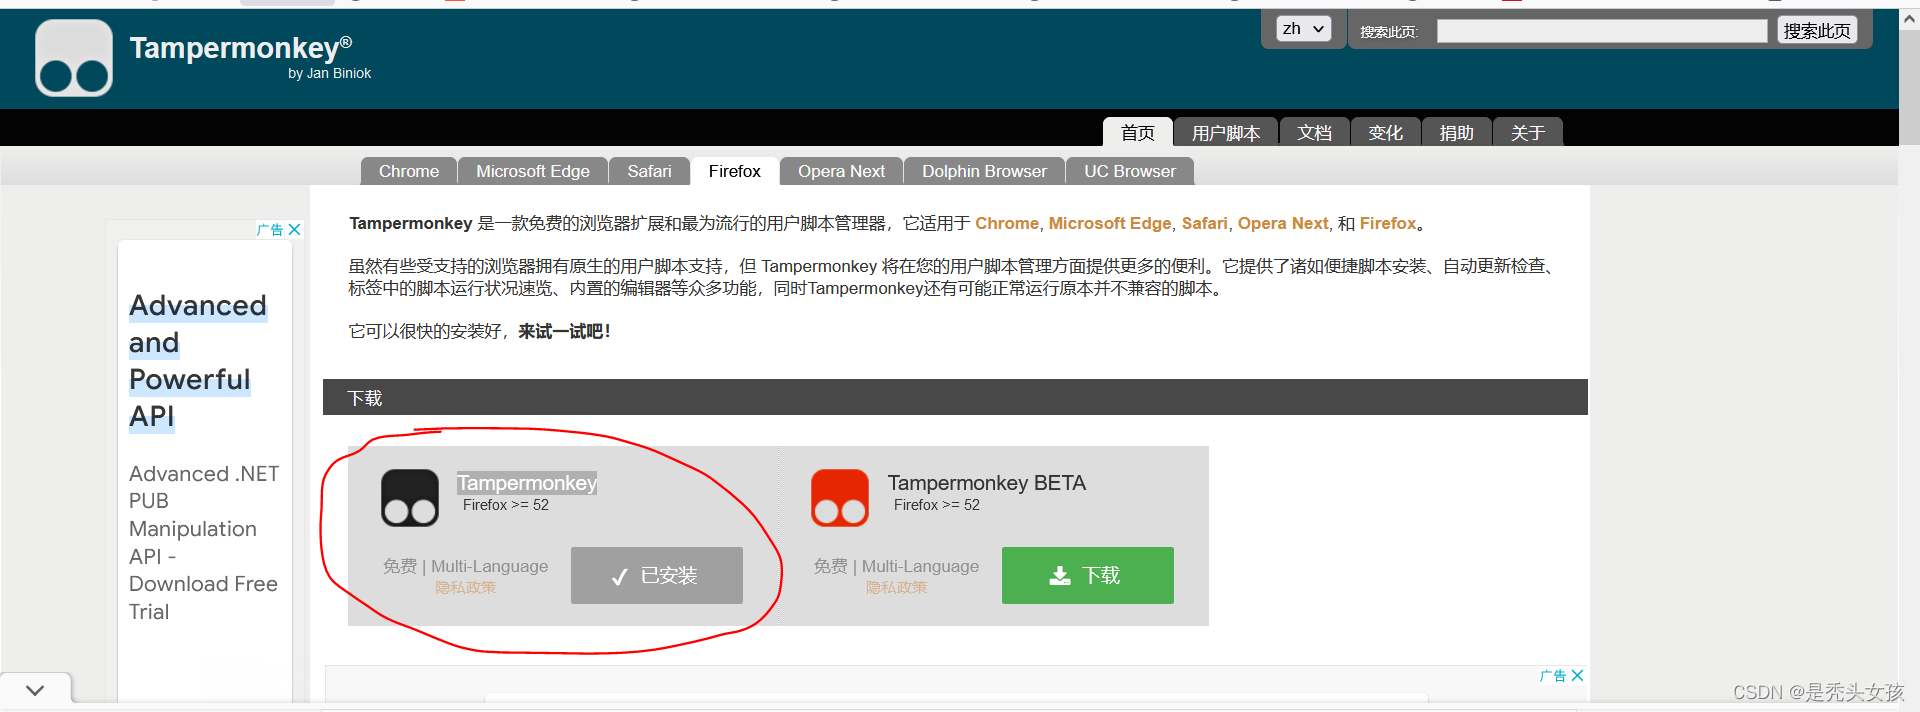1920x712 pixels.
Task: Click the Tampermonkey BETA title
Action: coord(987,483)
